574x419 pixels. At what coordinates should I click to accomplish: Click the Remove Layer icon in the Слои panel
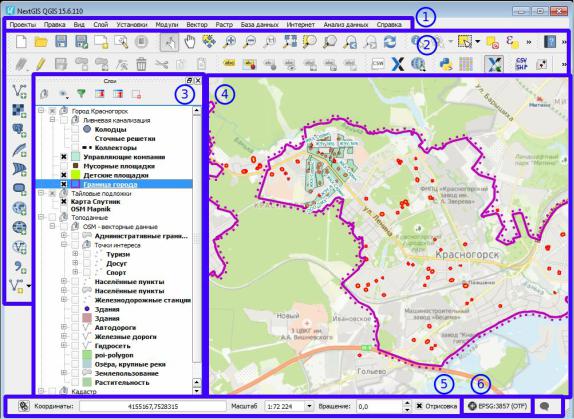[136, 94]
